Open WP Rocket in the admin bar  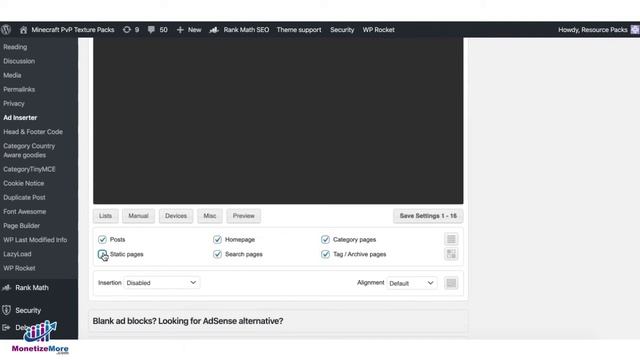[x=378, y=30]
